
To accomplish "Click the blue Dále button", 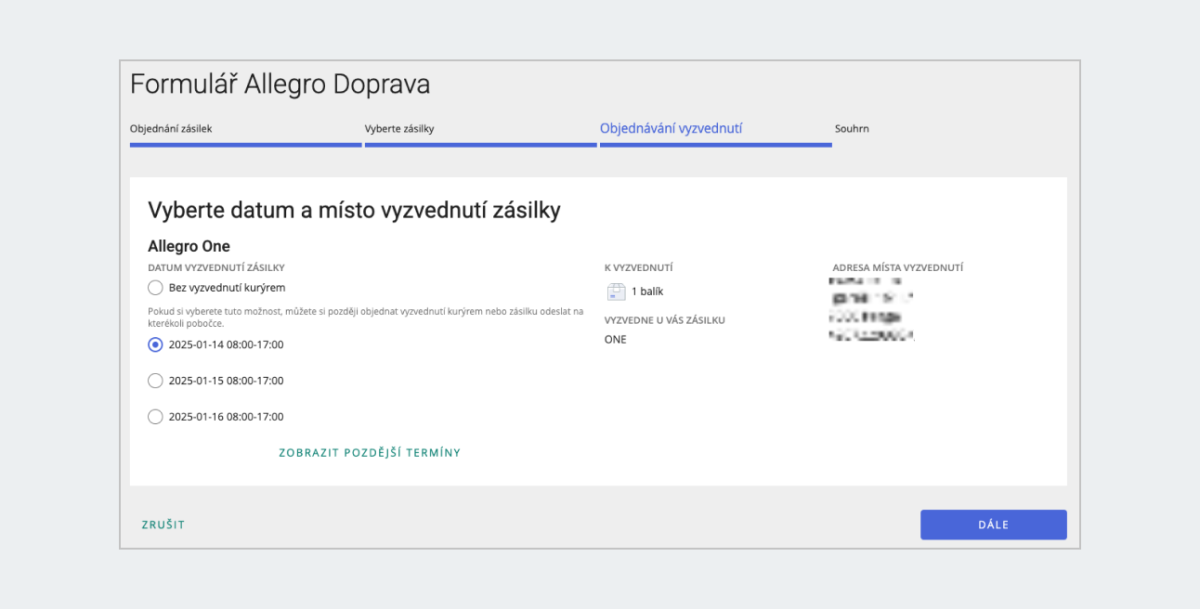I will (993, 525).
